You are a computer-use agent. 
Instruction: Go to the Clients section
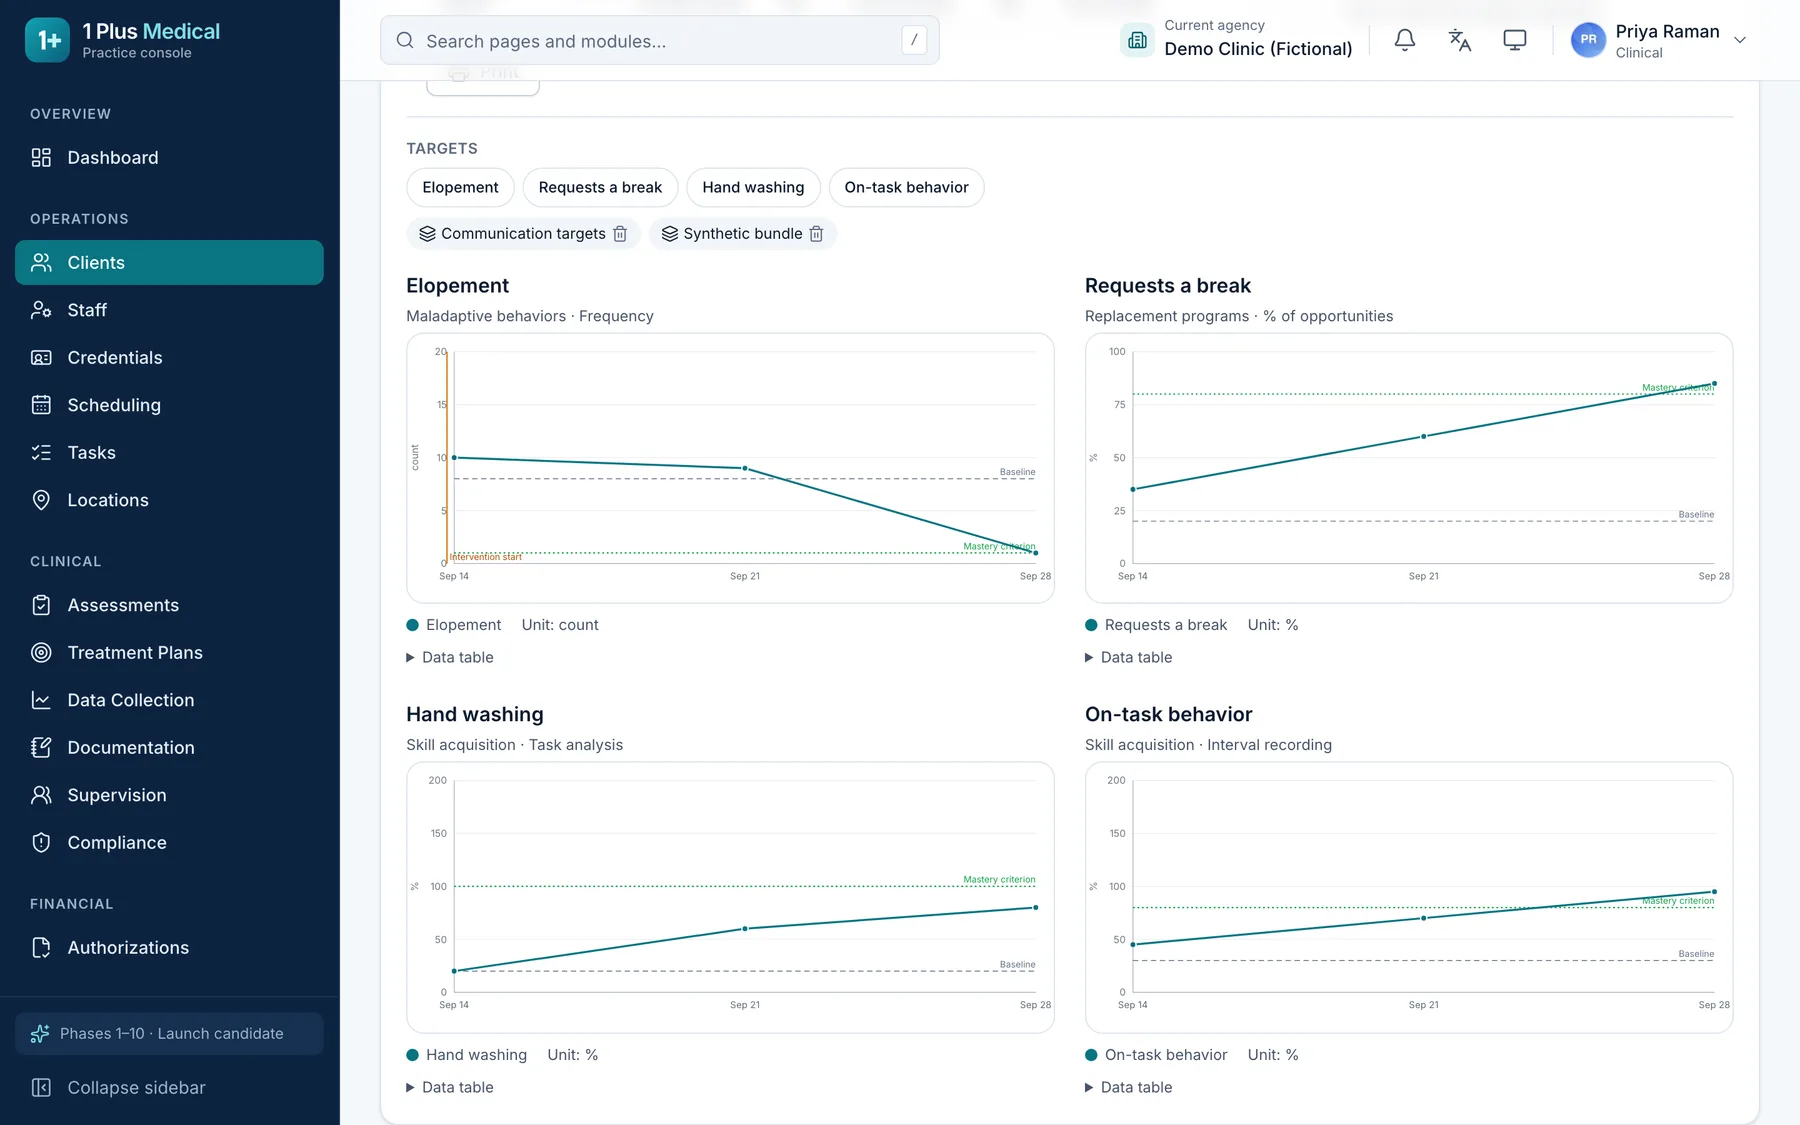pos(169,263)
